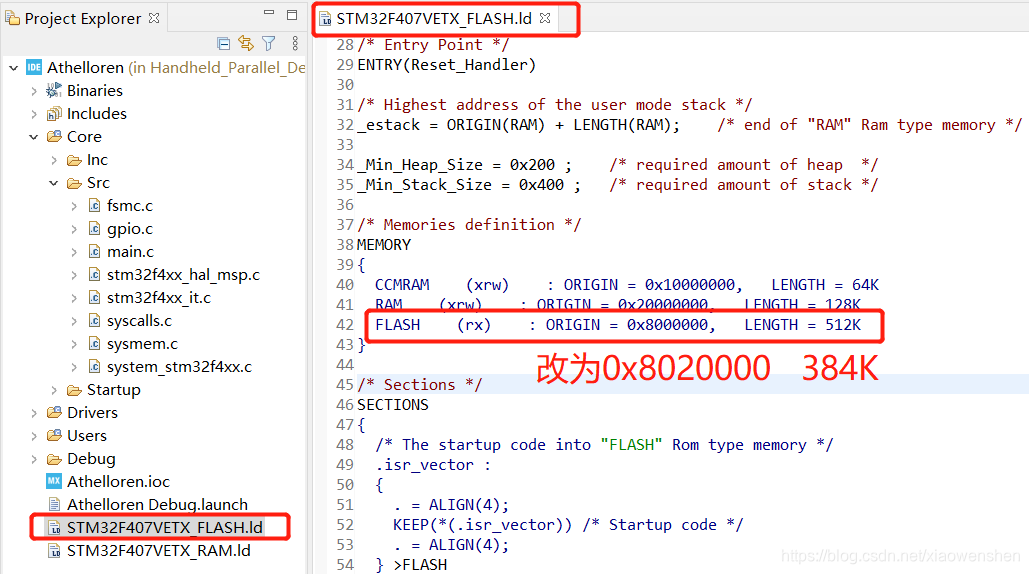Select main.c in the Src folder
This screenshot has width=1029, height=574.
point(131,252)
